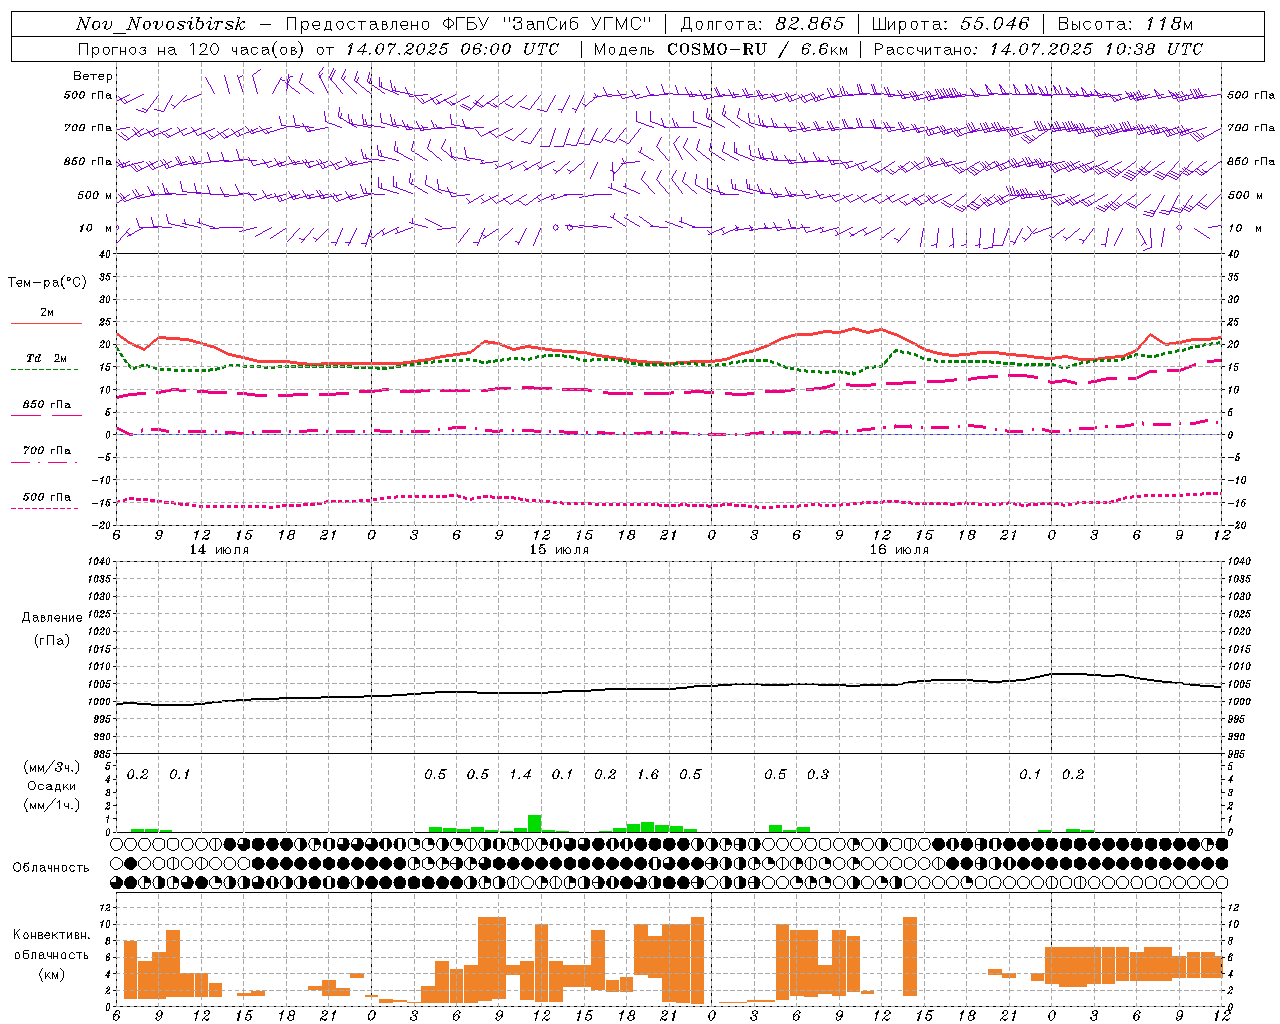Viewport: 1280px width, 1024px height.
Task: Click the 500 гПа dotted temperature legend entry
Action: [x=46, y=502]
